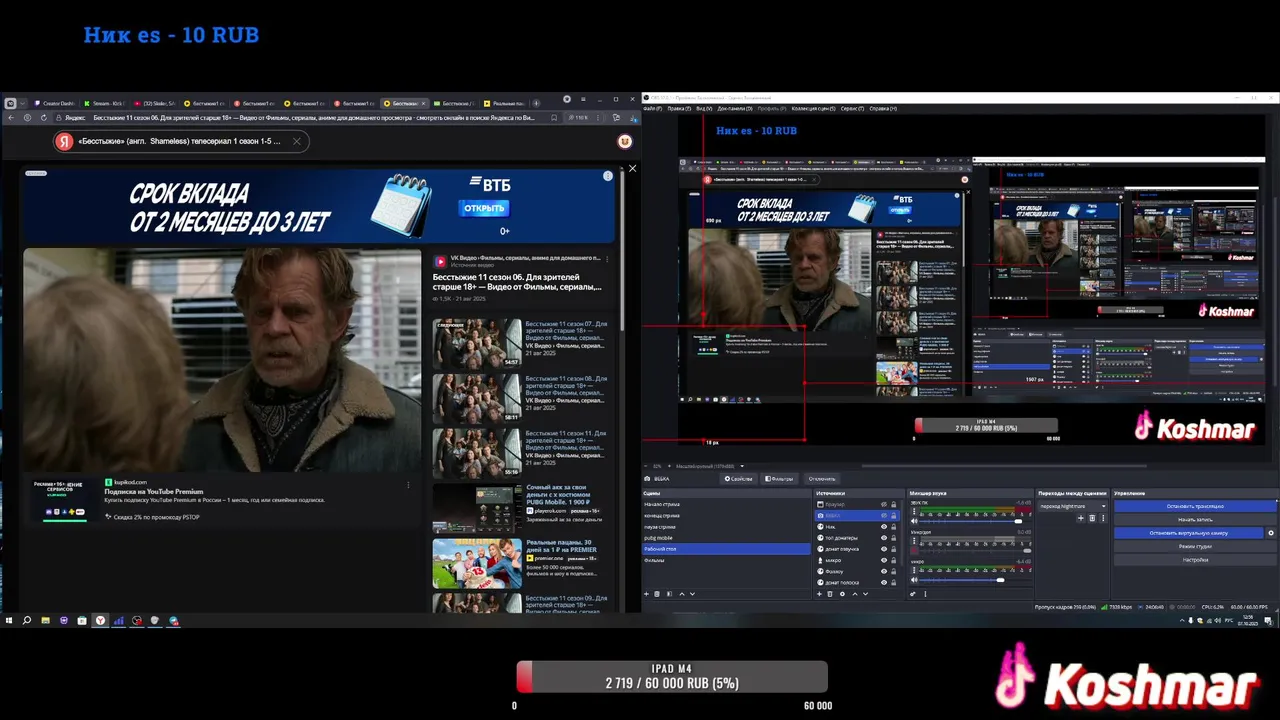Adjust микро volume slider
This screenshot has height=720, width=1280.
coord(1000,580)
